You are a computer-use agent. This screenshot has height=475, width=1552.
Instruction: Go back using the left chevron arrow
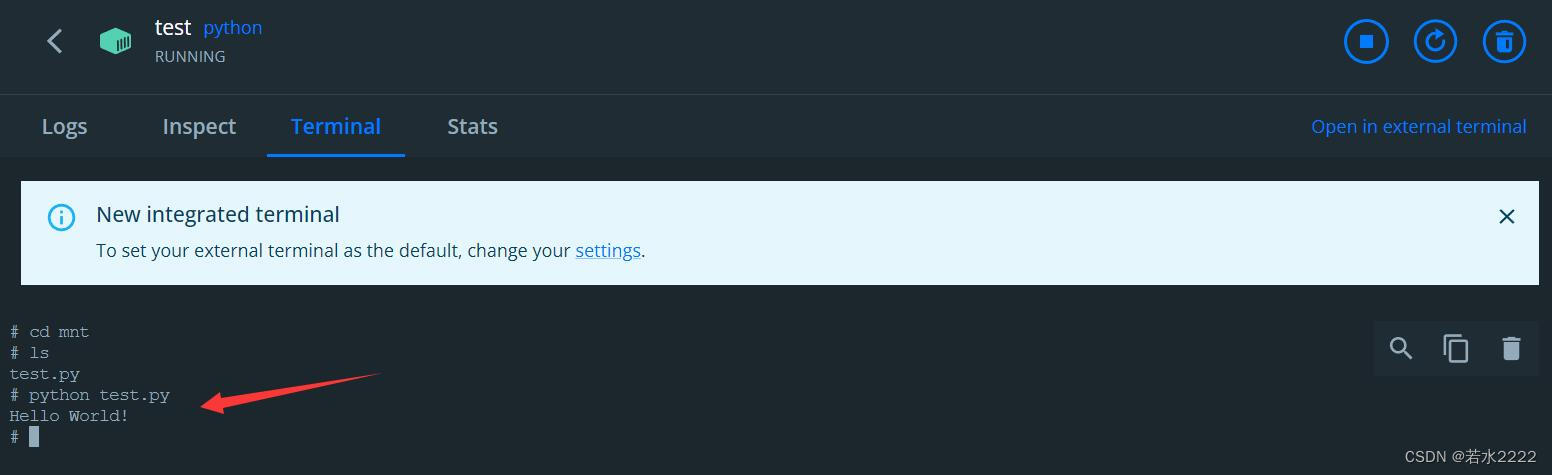pyautogui.click(x=55, y=41)
